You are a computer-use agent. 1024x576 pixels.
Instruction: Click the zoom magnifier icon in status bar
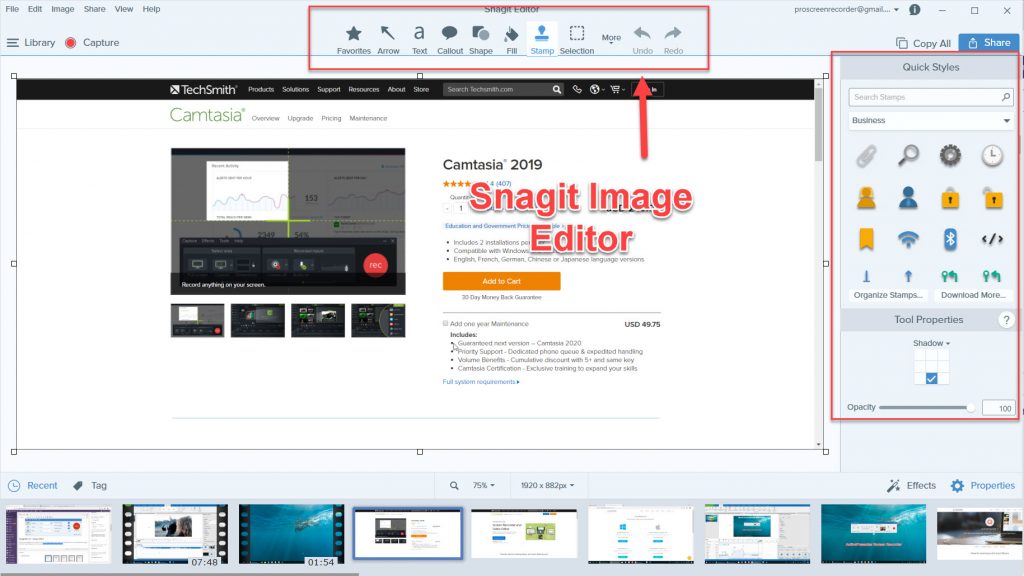pyautogui.click(x=454, y=485)
